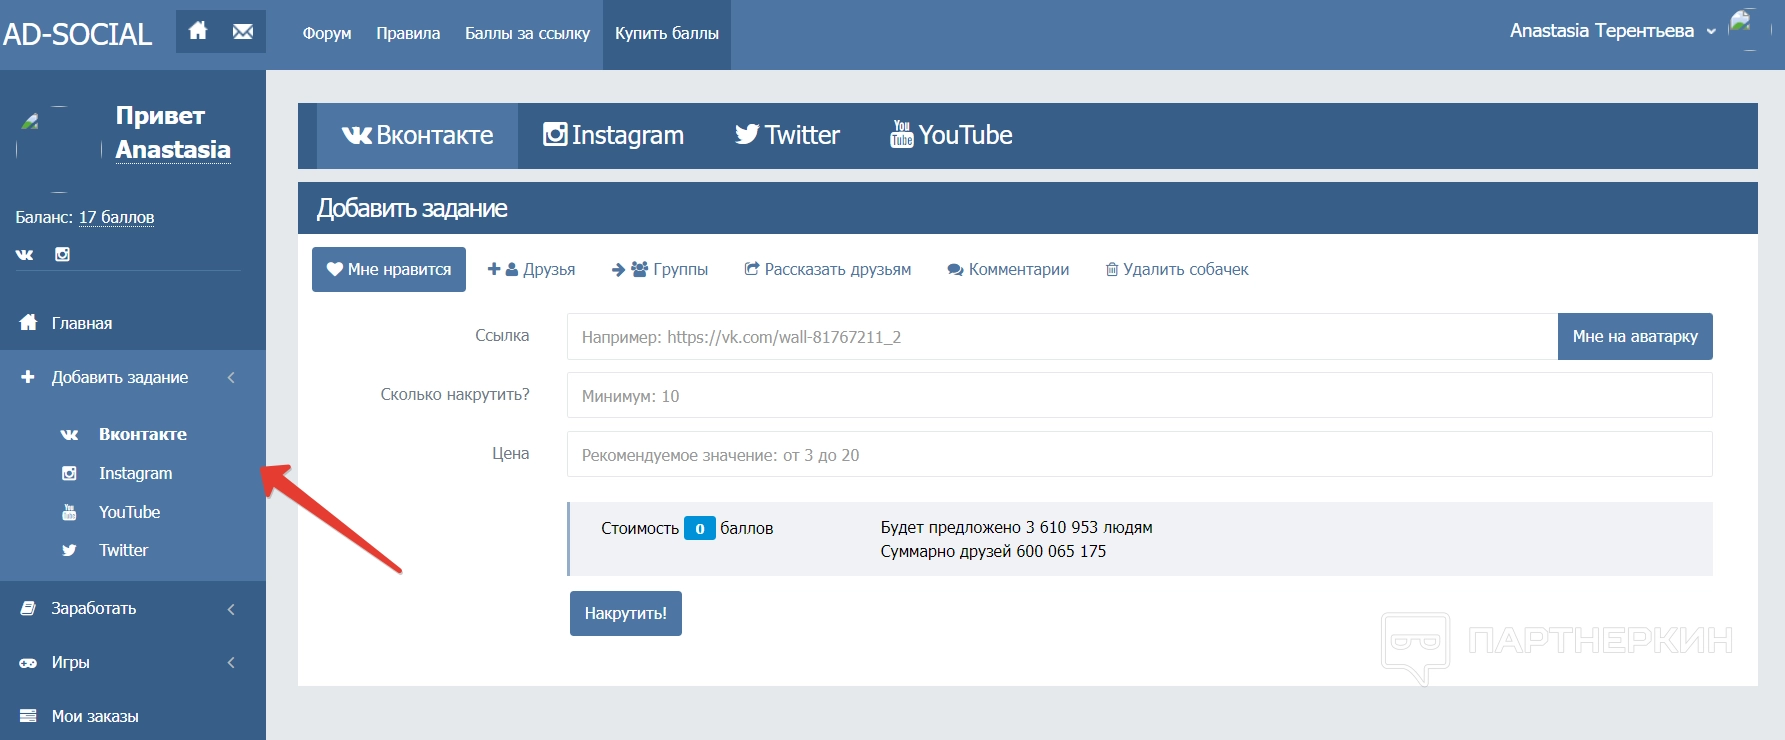Select Twitter in sidebar submenu

pyautogui.click(x=124, y=550)
